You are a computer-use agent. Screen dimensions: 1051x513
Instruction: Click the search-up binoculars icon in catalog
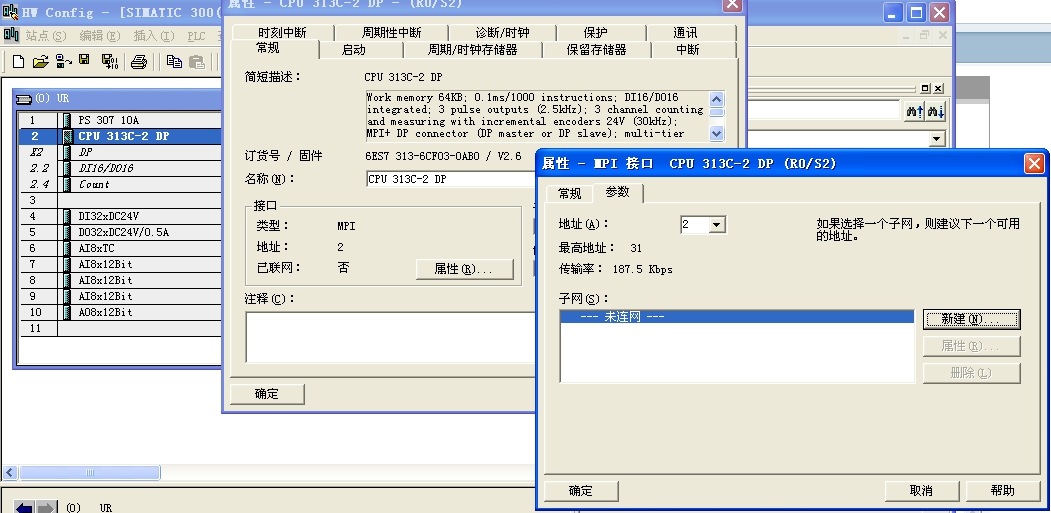(x=915, y=111)
